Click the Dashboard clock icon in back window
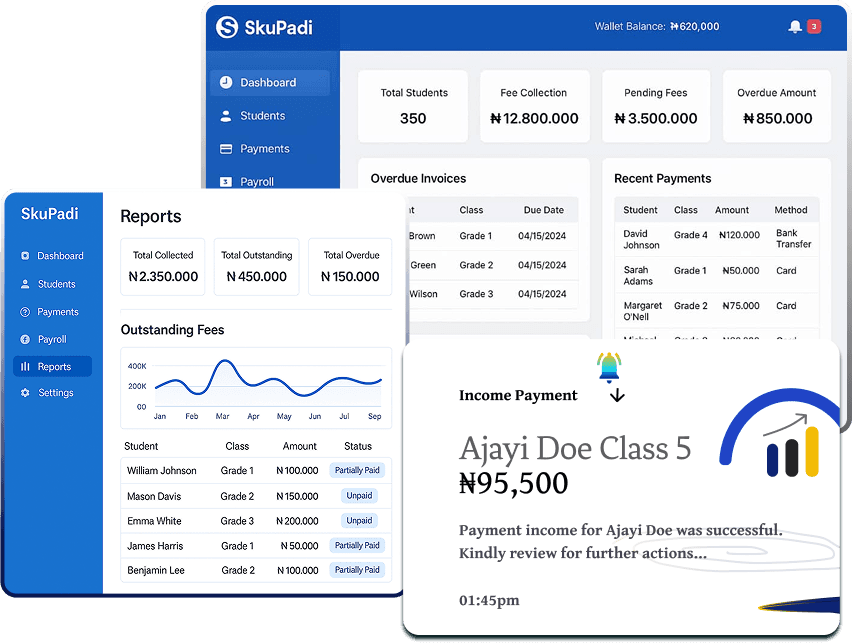852x643 pixels. (x=226, y=82)
